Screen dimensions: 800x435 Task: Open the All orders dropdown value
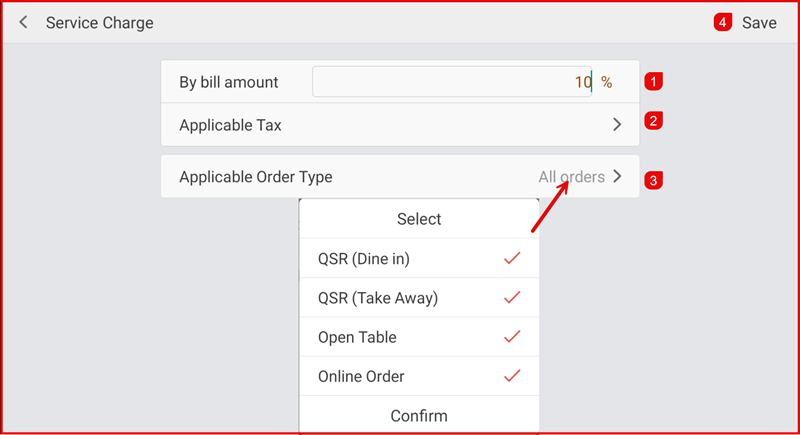(x=571, y=177)
